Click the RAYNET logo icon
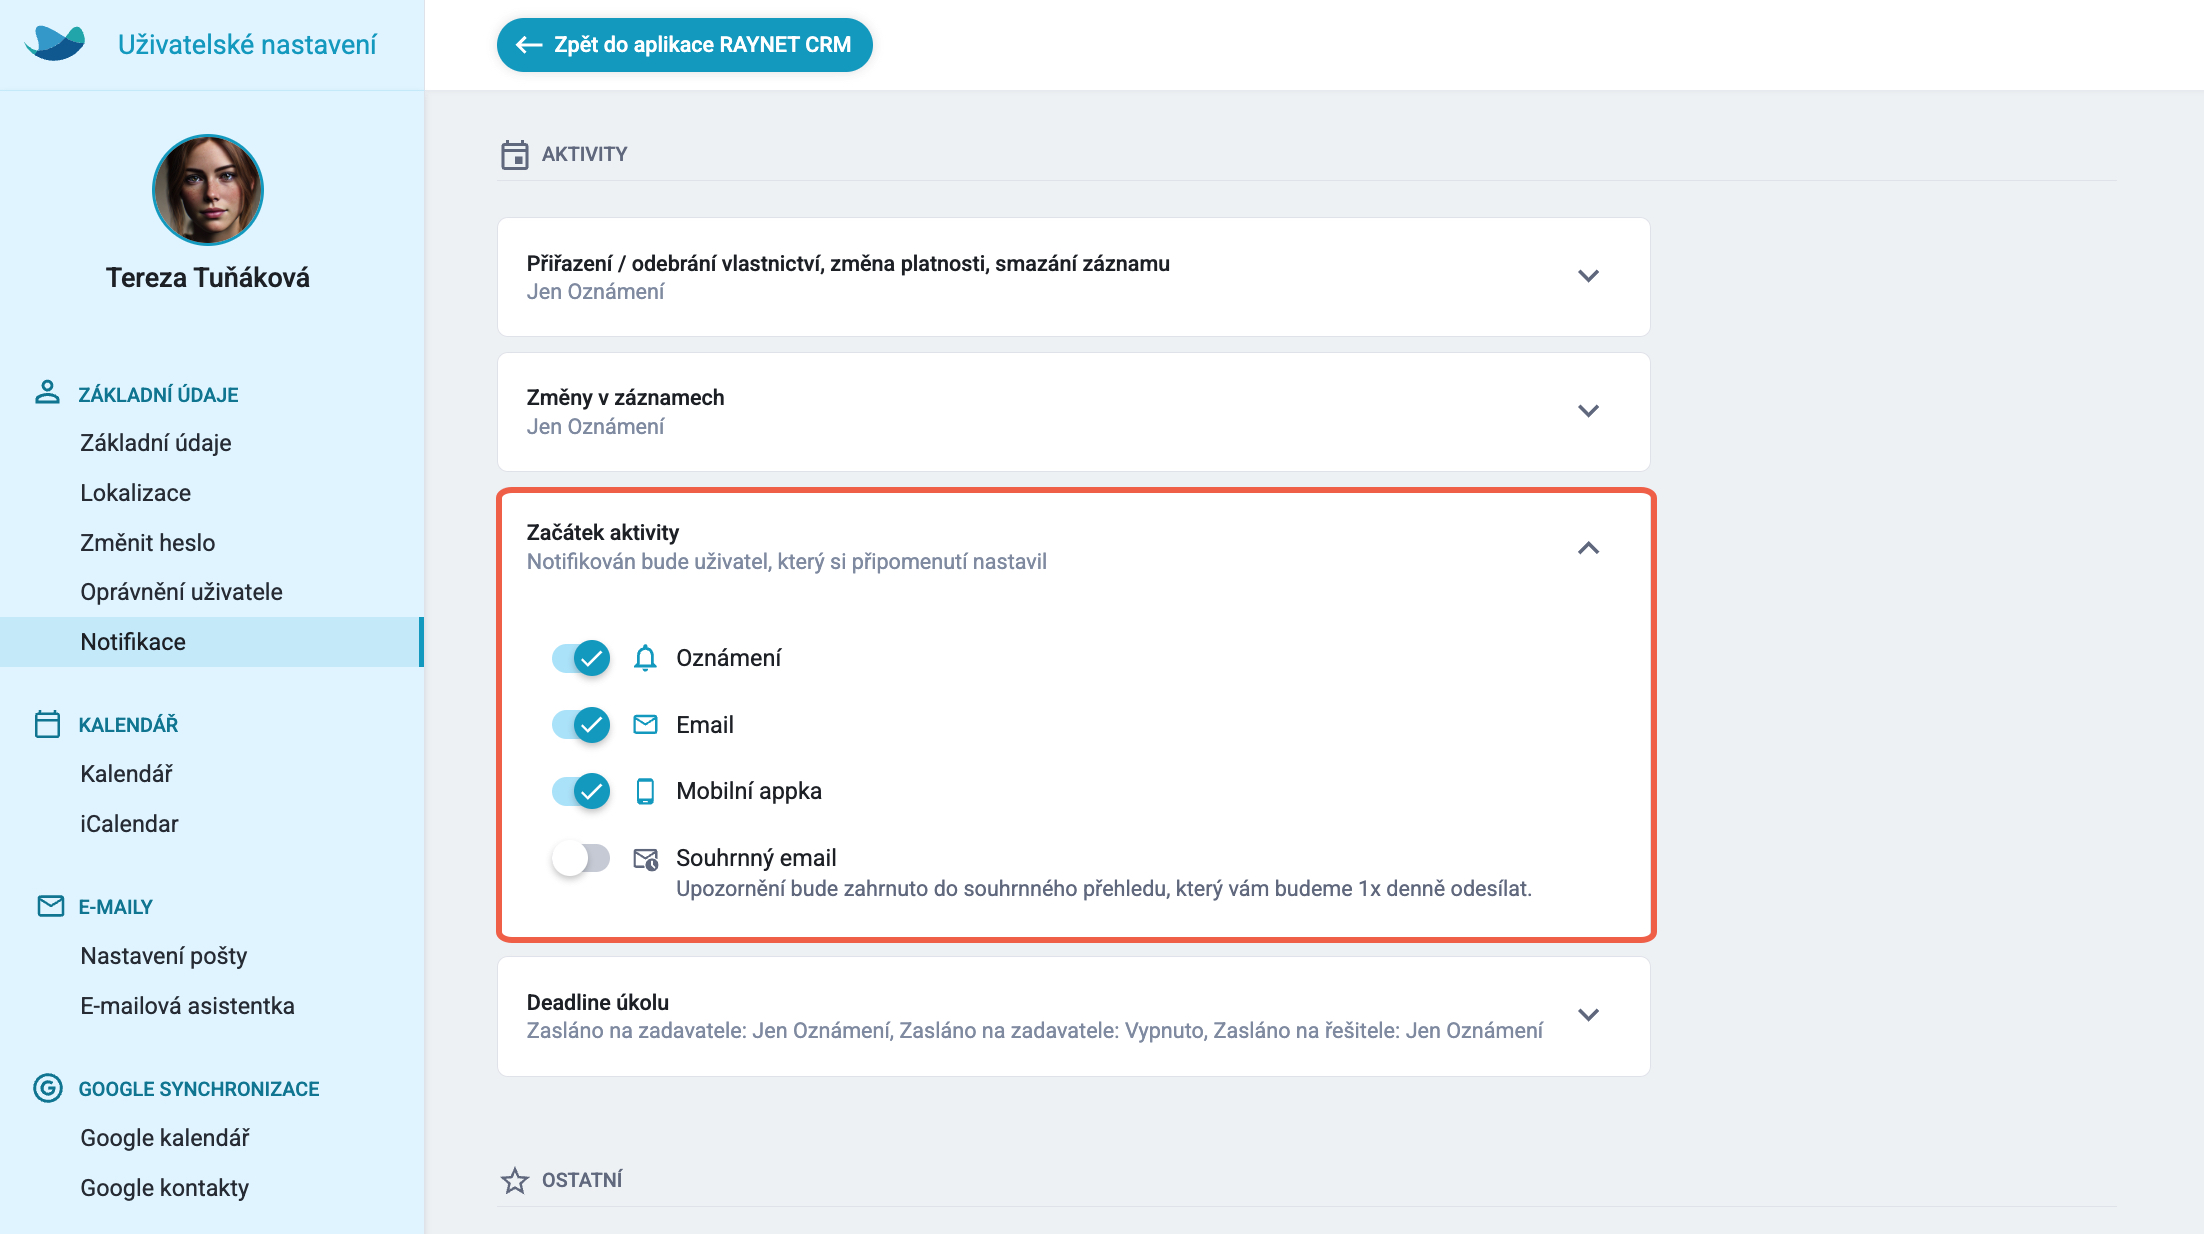 (56, 44)
